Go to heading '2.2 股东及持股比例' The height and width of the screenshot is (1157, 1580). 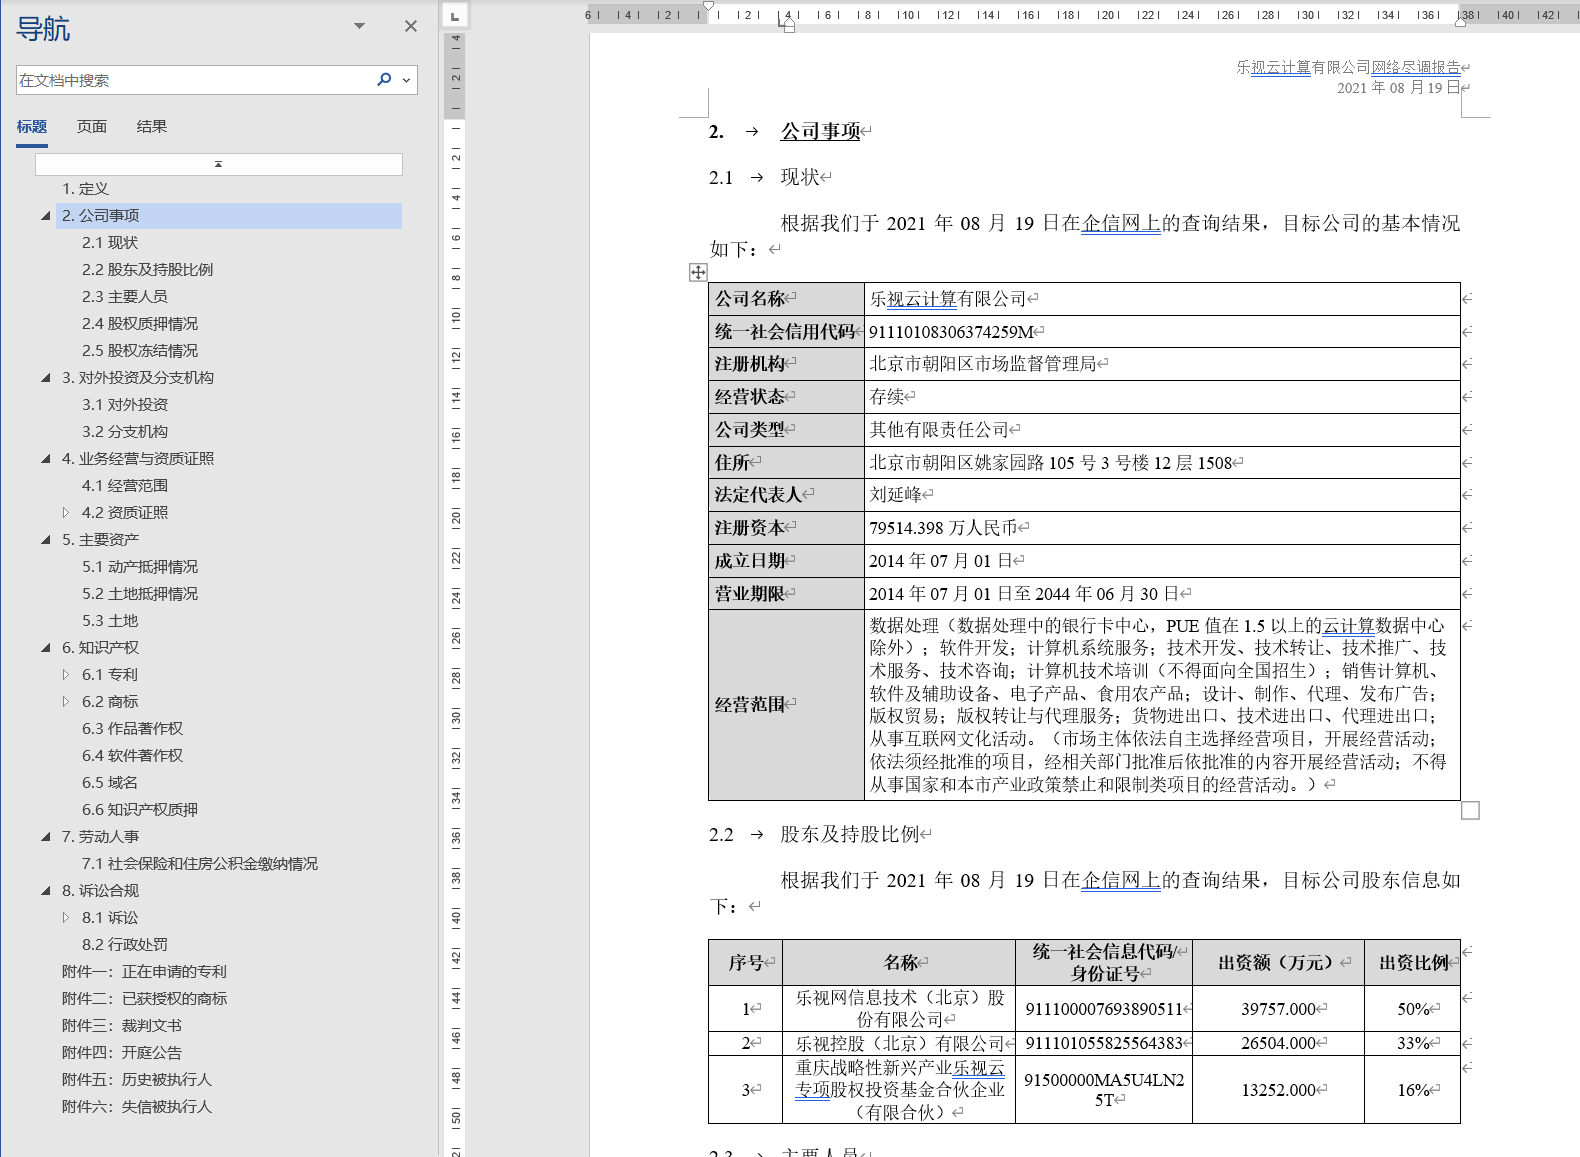(x=147, y=270)
